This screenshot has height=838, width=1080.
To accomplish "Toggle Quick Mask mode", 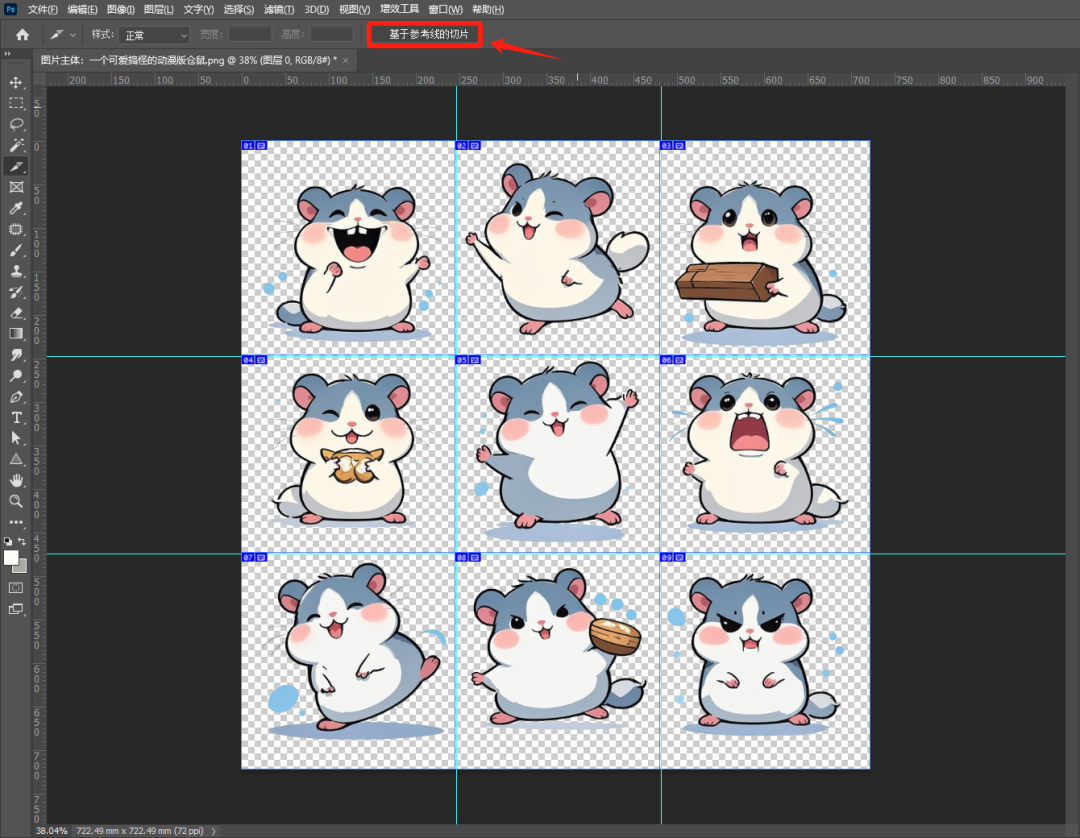I will [16, 587].
